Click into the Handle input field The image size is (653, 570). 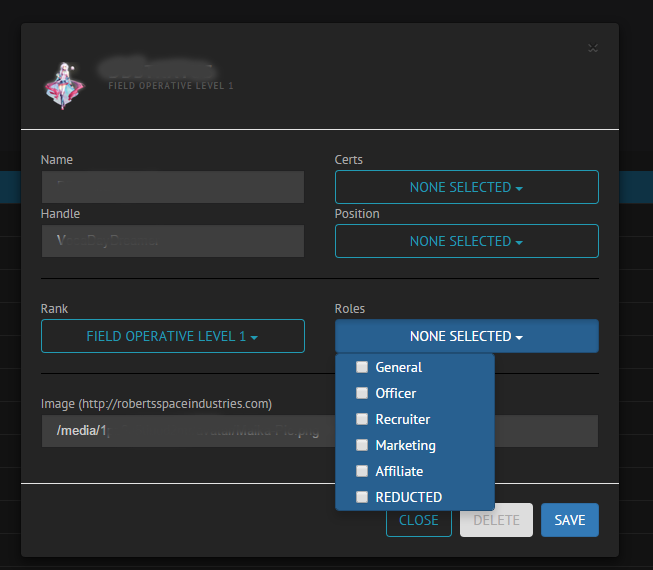coord(172,241)
